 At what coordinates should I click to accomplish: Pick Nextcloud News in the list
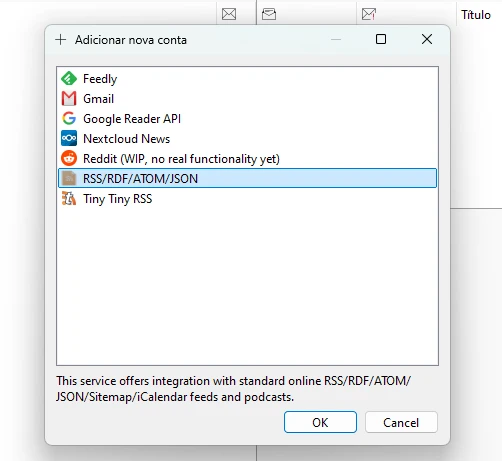[247, 139]
